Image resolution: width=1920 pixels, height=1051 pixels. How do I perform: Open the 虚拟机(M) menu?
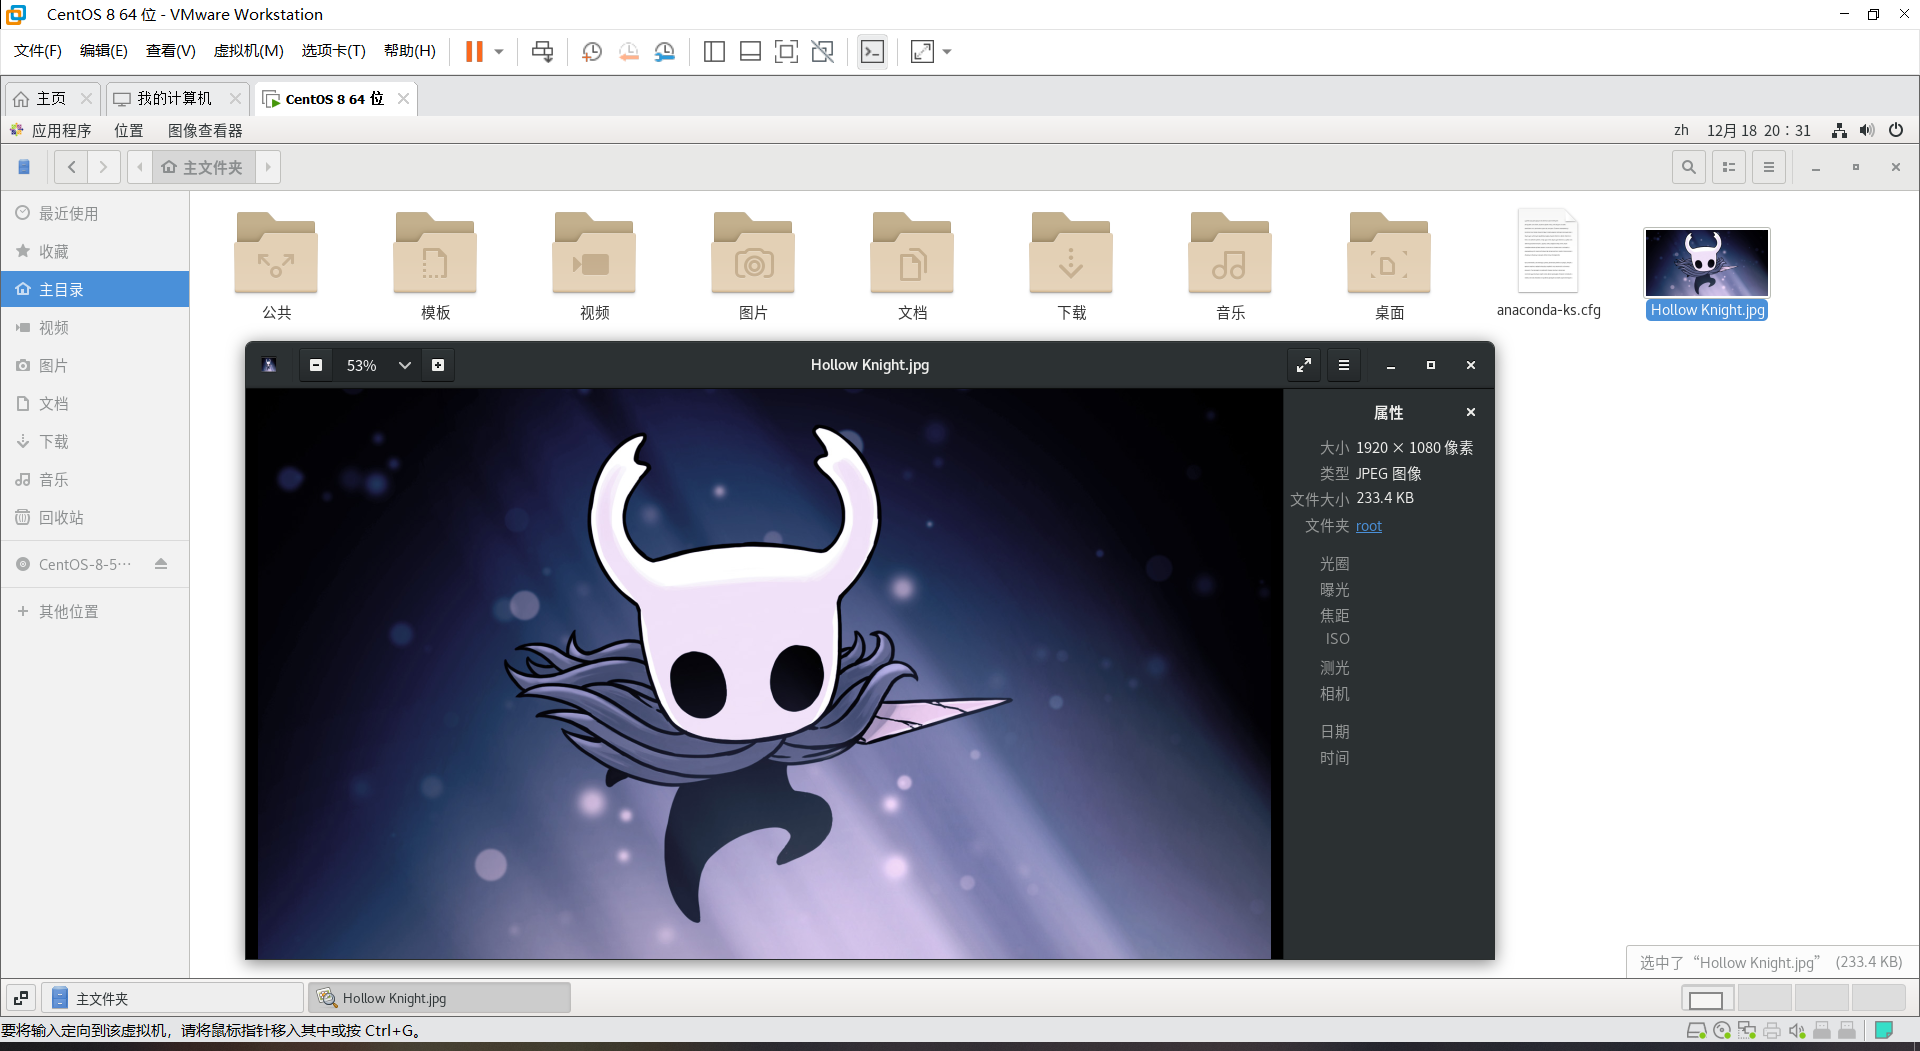click(248, 51)
